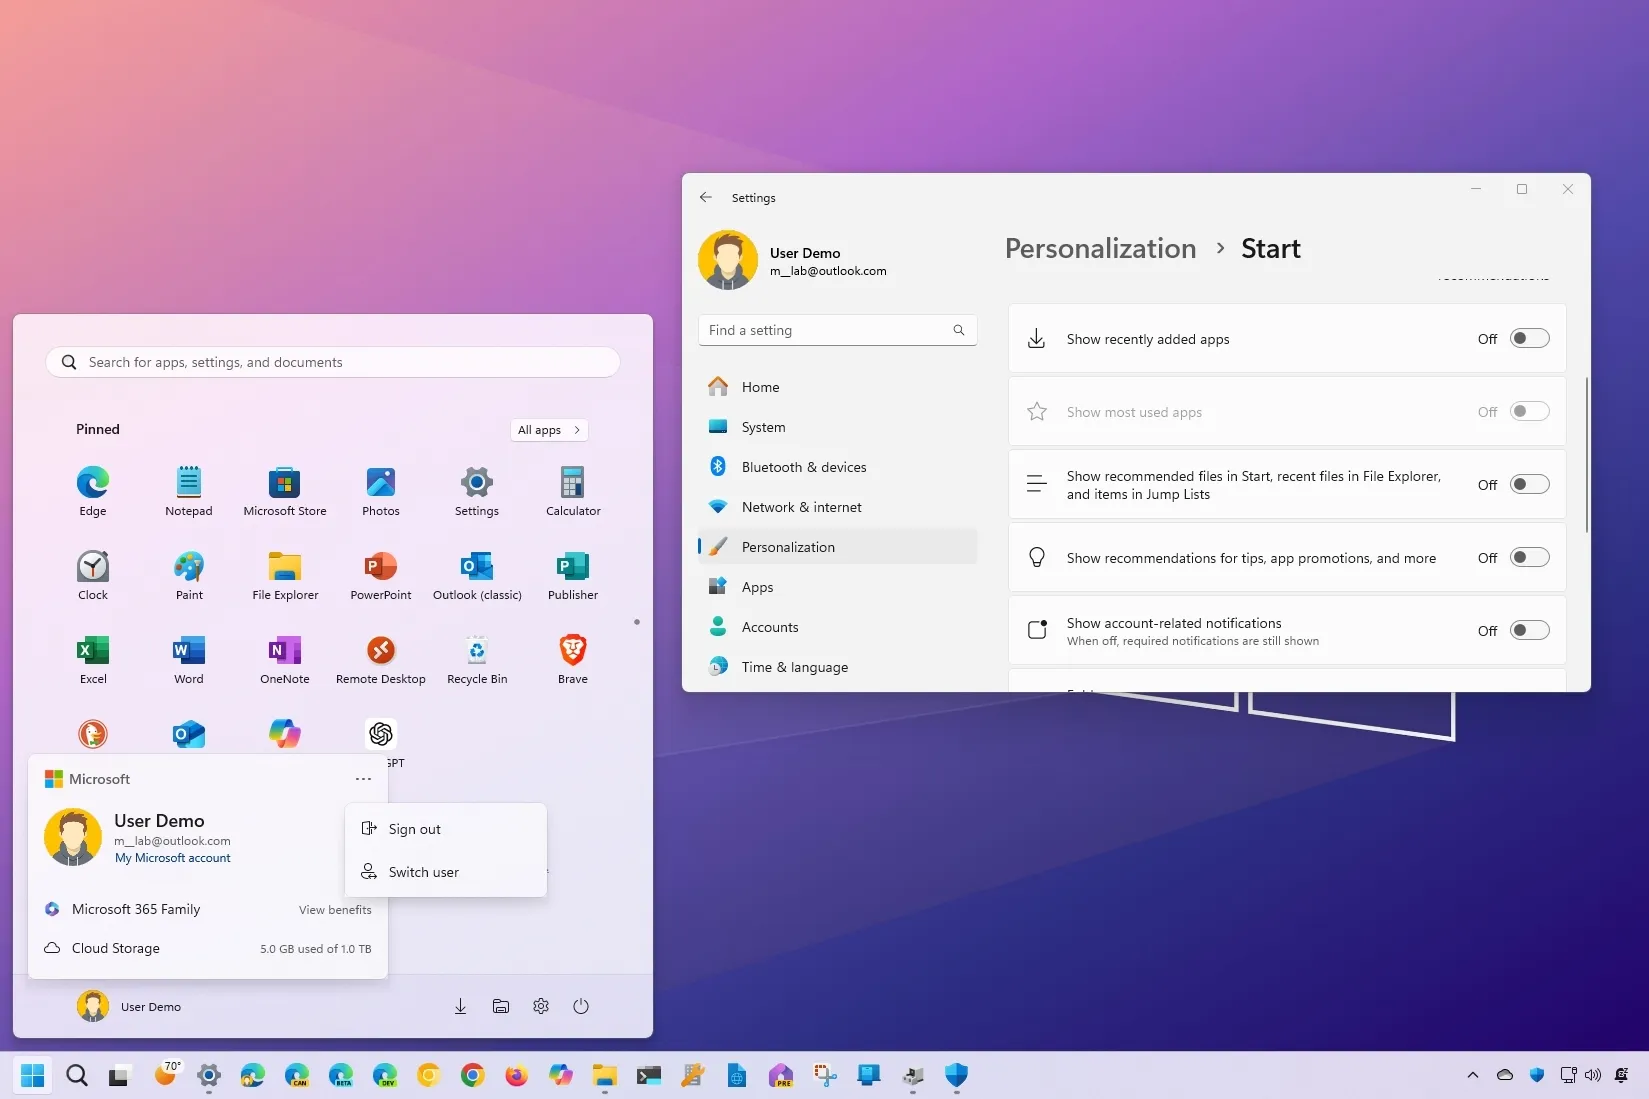This screenshot has width=1649, height=1099.
Task: Open Settings gear in Start footer
Action: pyautogui.click(x=541, y=1006)
